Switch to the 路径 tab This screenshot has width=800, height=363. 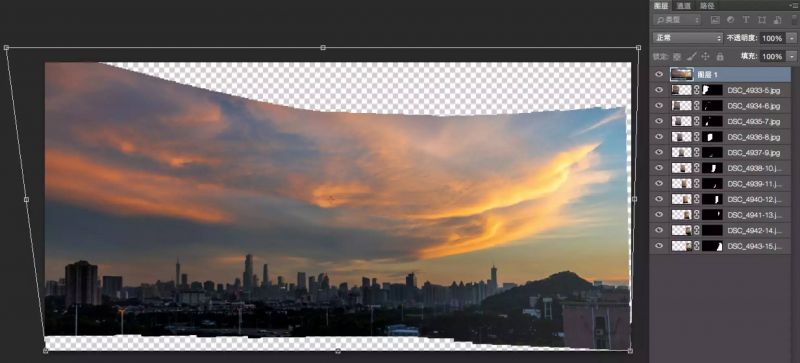707,6
